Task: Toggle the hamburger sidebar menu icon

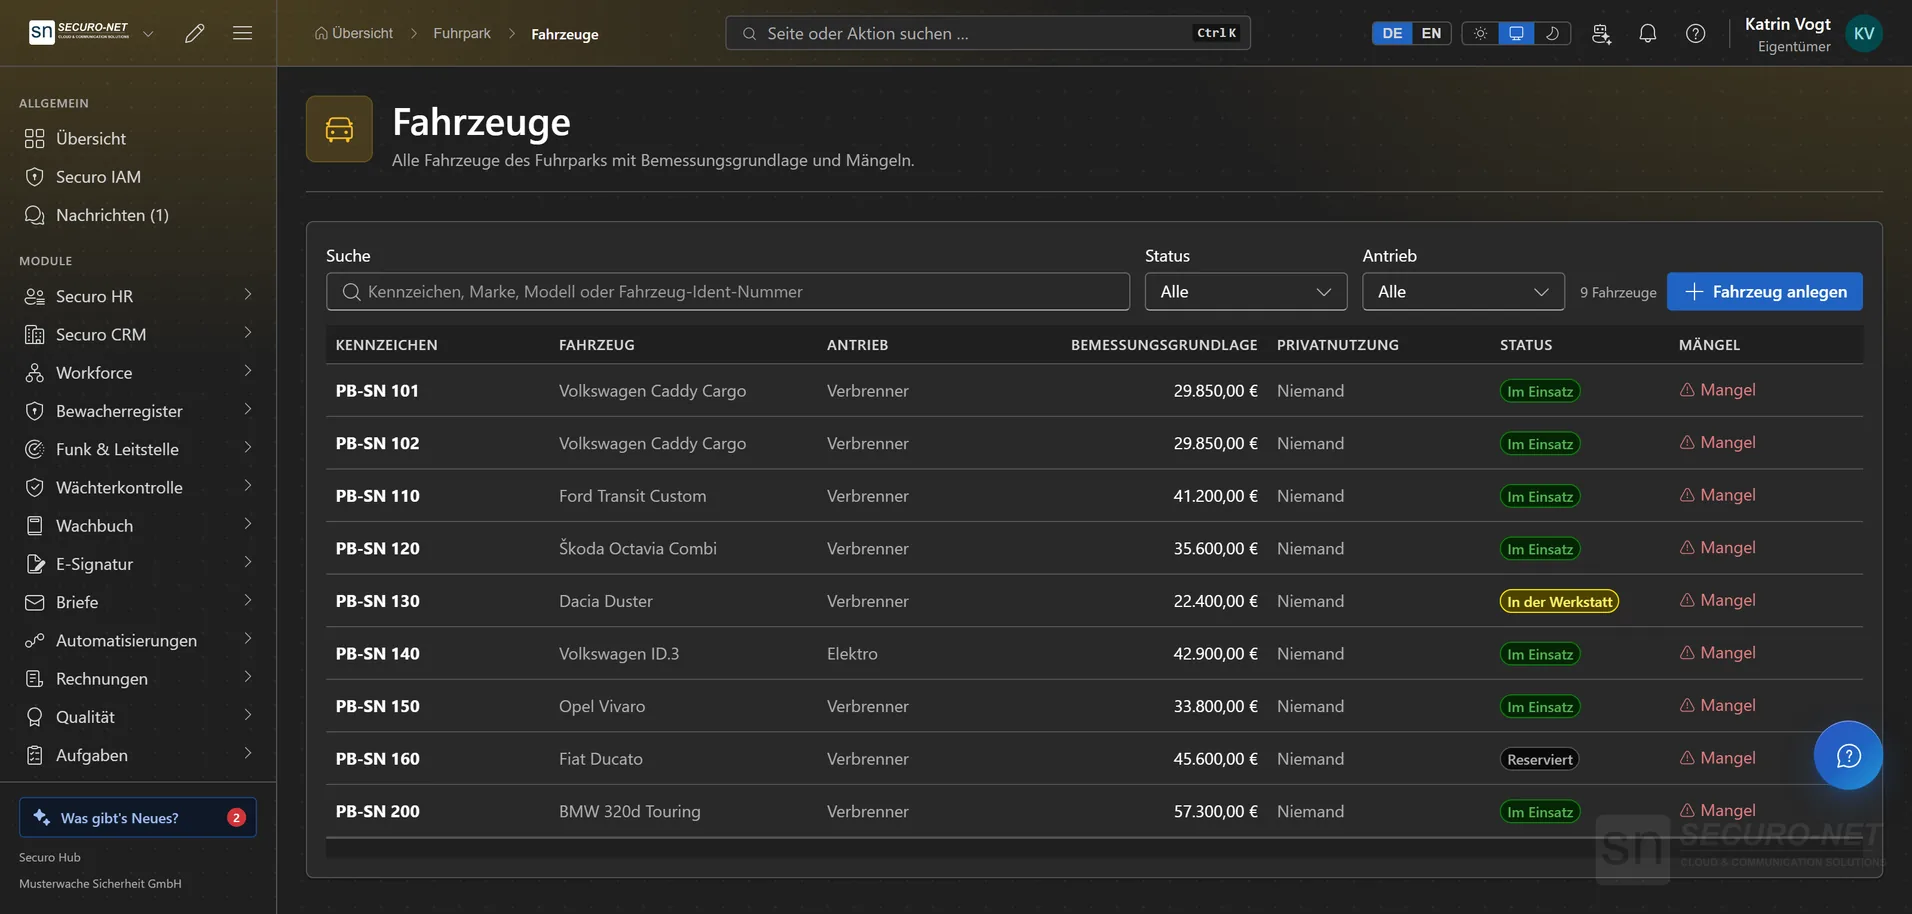Action: tap(242, 33)
